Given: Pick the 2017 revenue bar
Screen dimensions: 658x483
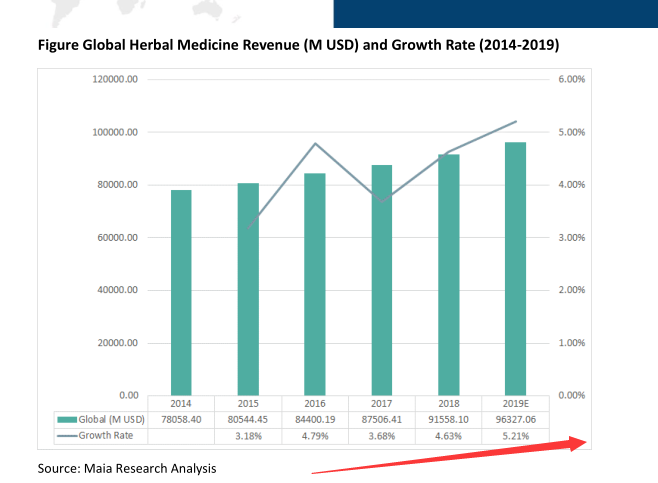Looking at the screenshot, I should tap(382, 280).
